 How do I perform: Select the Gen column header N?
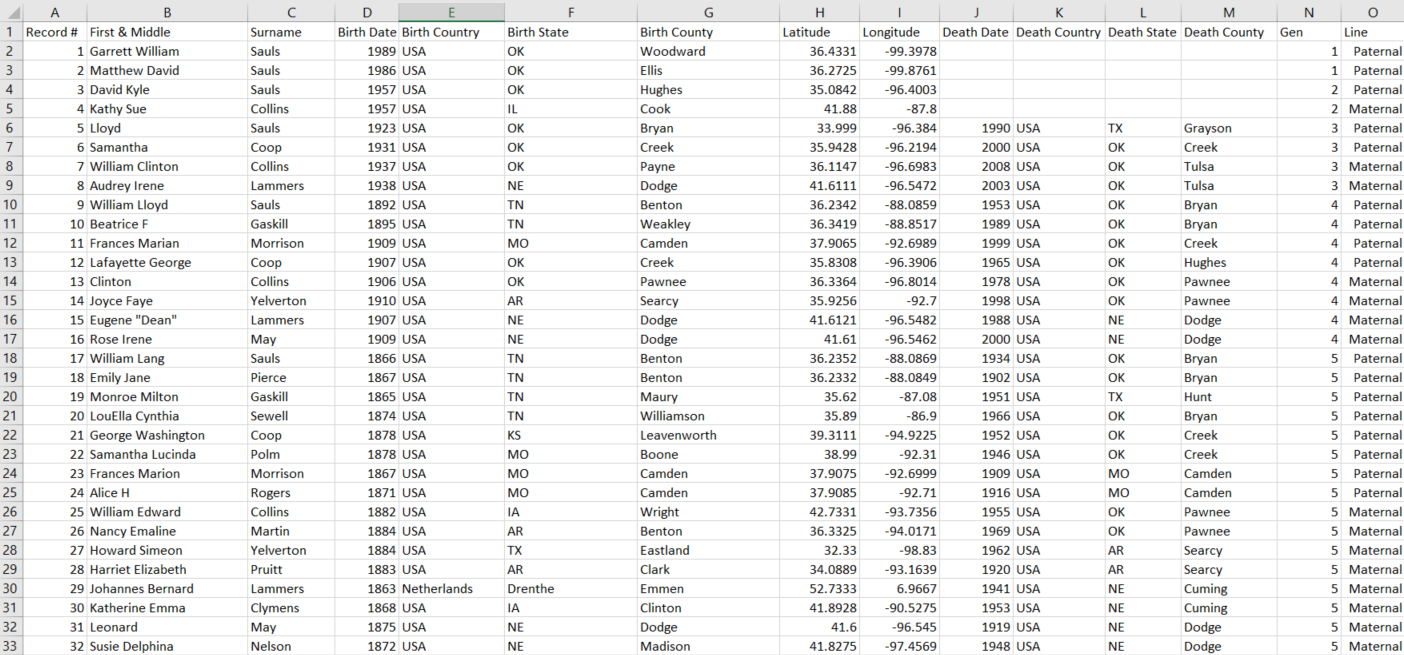[x=1308, y=12]
